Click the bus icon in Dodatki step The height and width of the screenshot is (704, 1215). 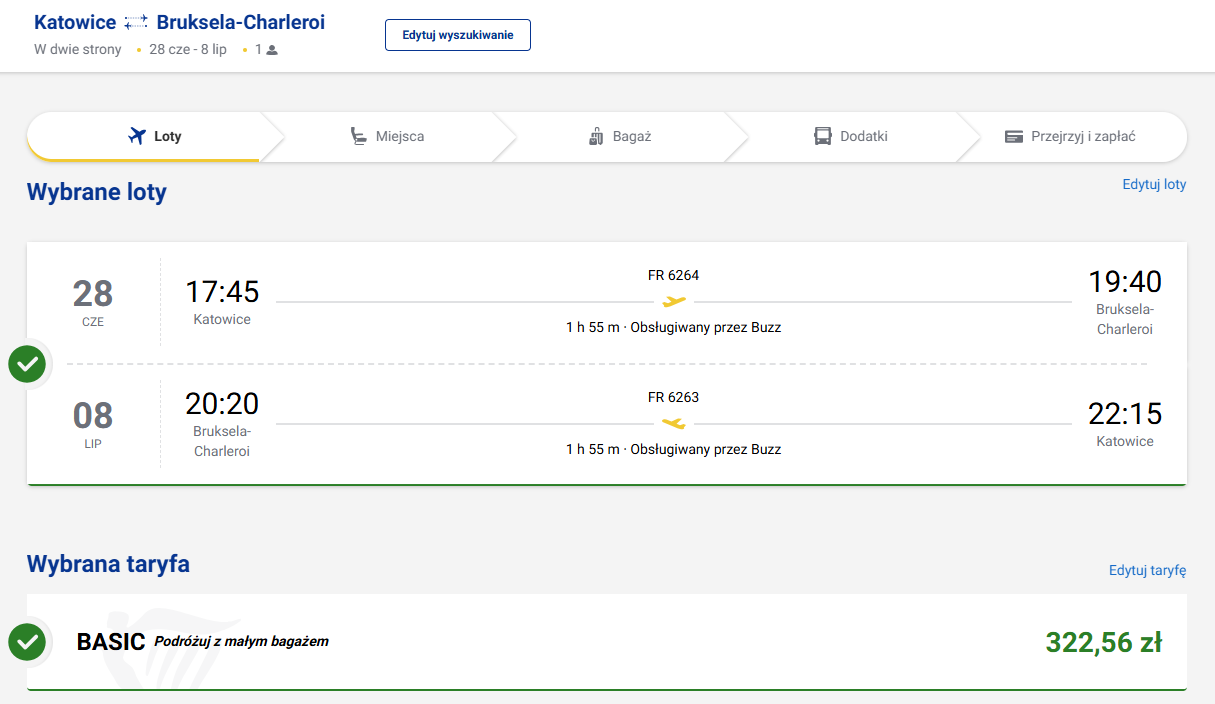[x=823, y=136]
